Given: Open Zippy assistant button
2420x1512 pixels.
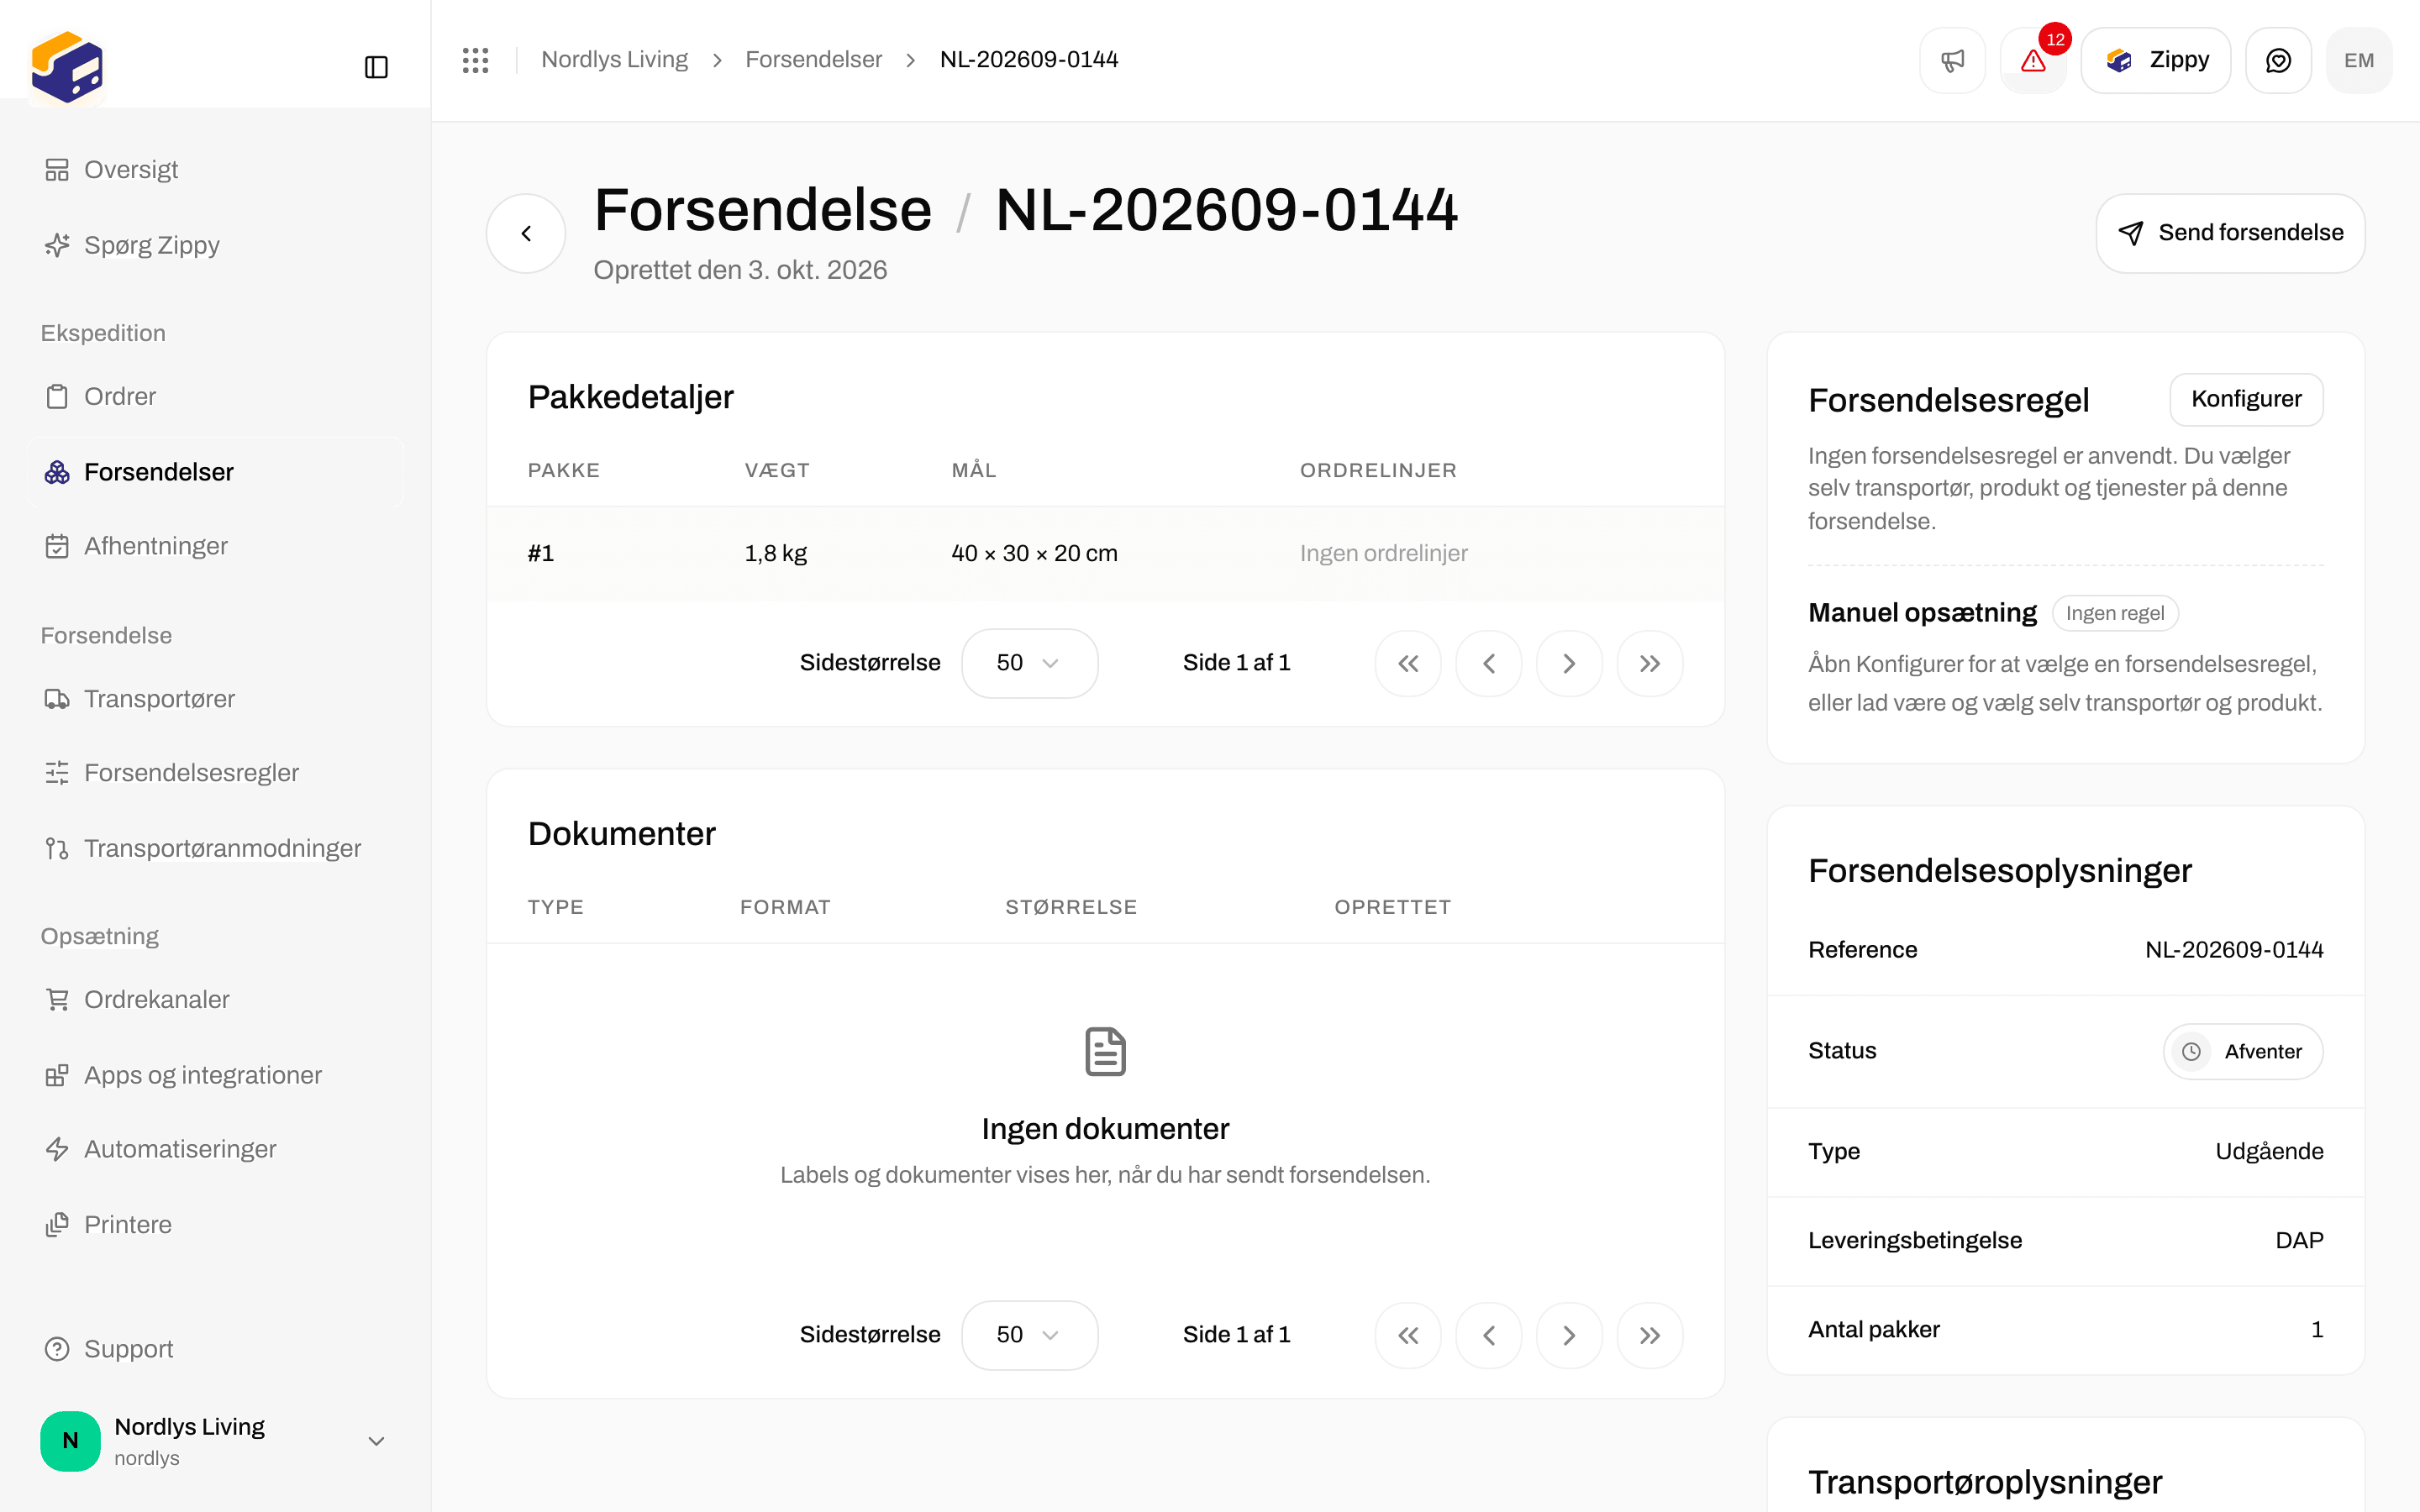Looking at the screenshot, I should coord(2155,61).
